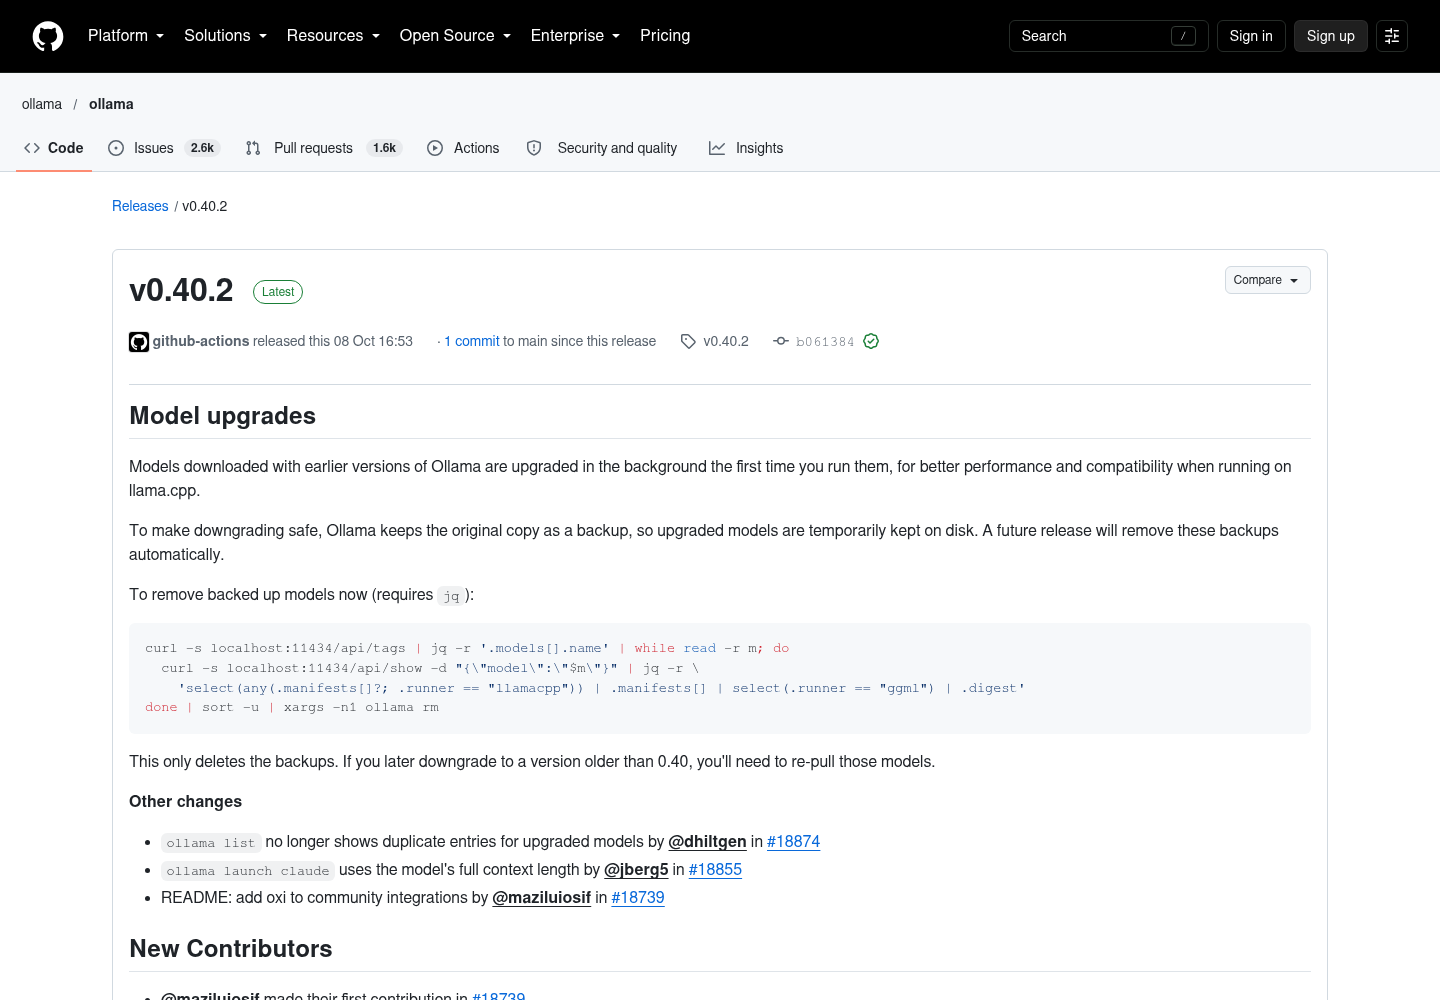Open the Insights tab
1440x1000 pixels.
(x=746, y=148)
